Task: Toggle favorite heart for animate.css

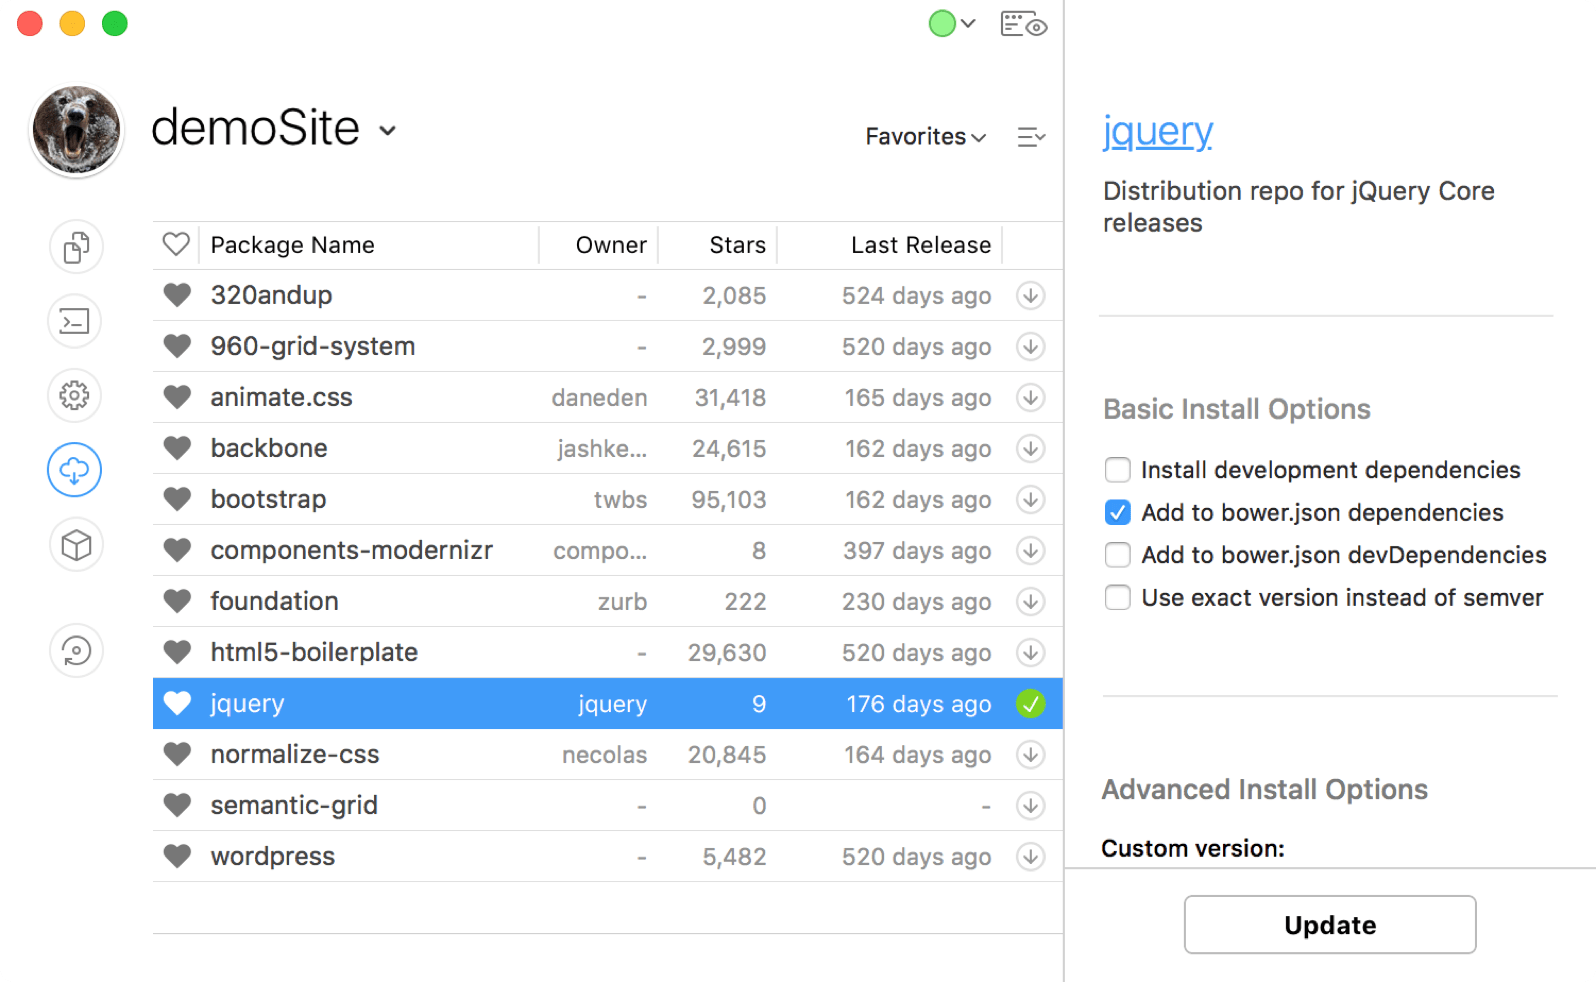Action: click(177, 397)
